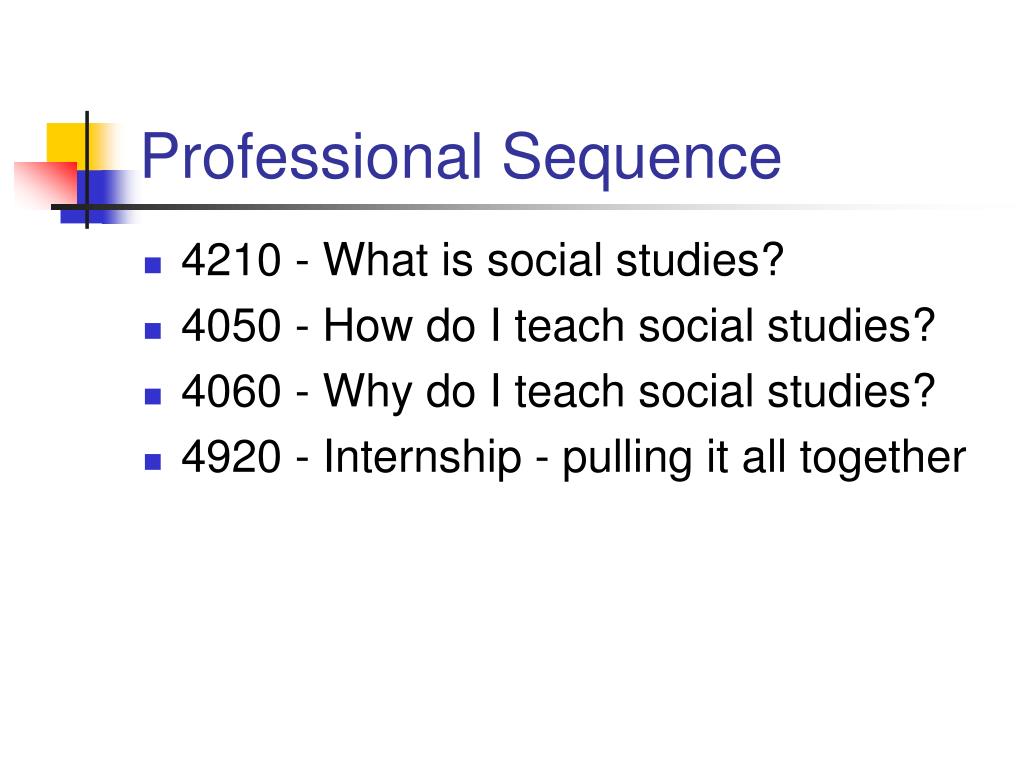Select the word 'Professional' in the title

(312, 156)
